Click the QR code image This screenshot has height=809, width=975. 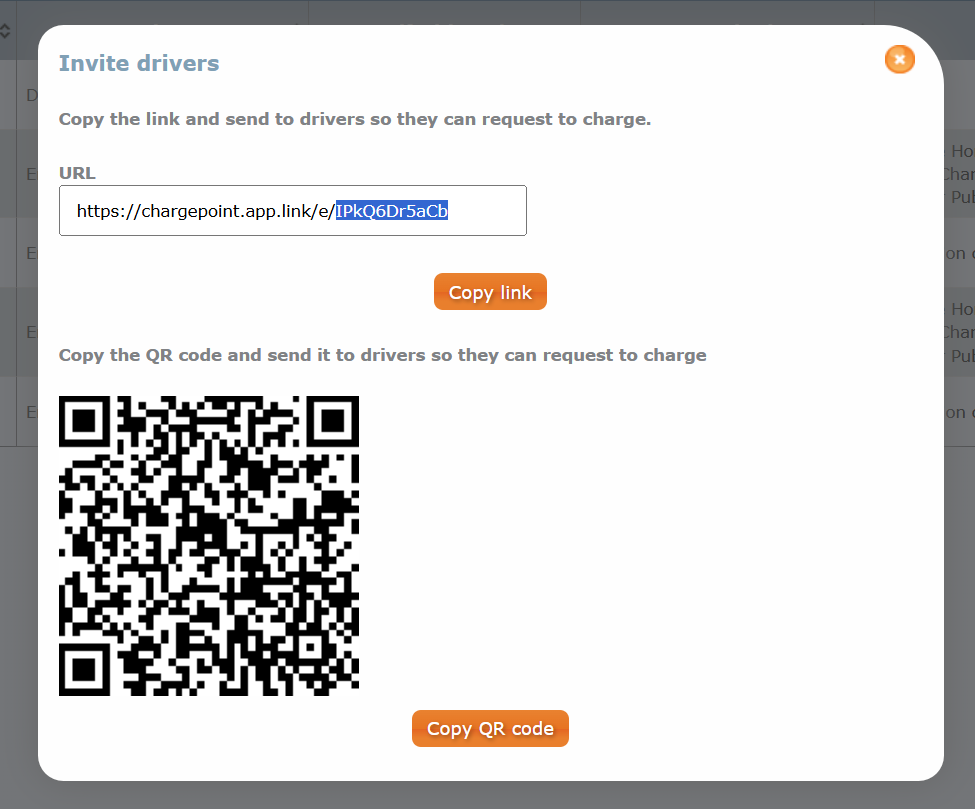click(209, 546)
